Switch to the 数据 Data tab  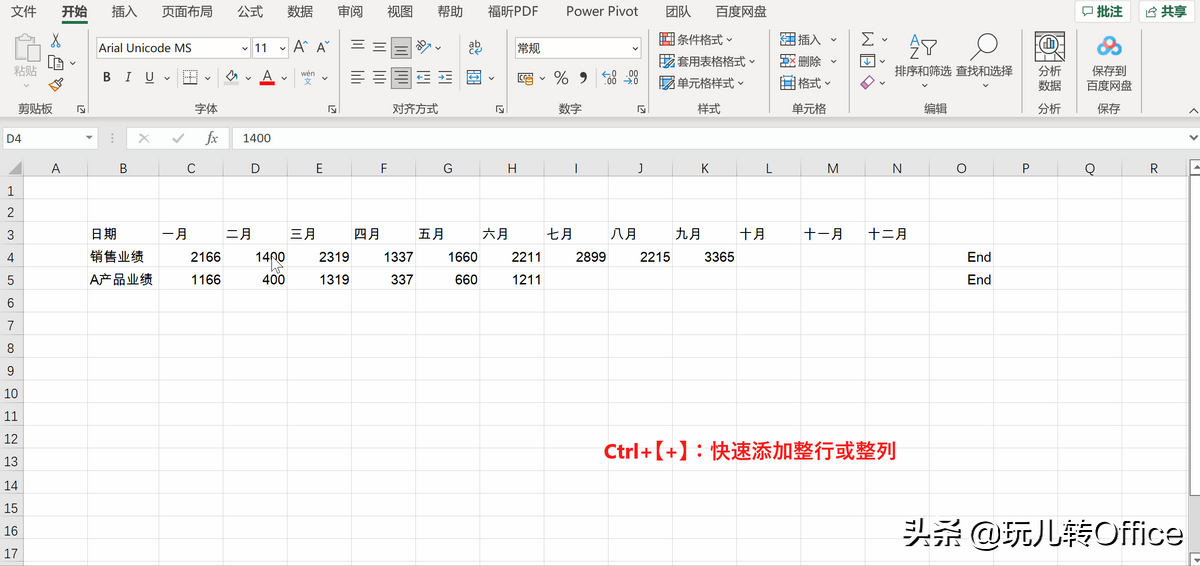tap(300, 12)
